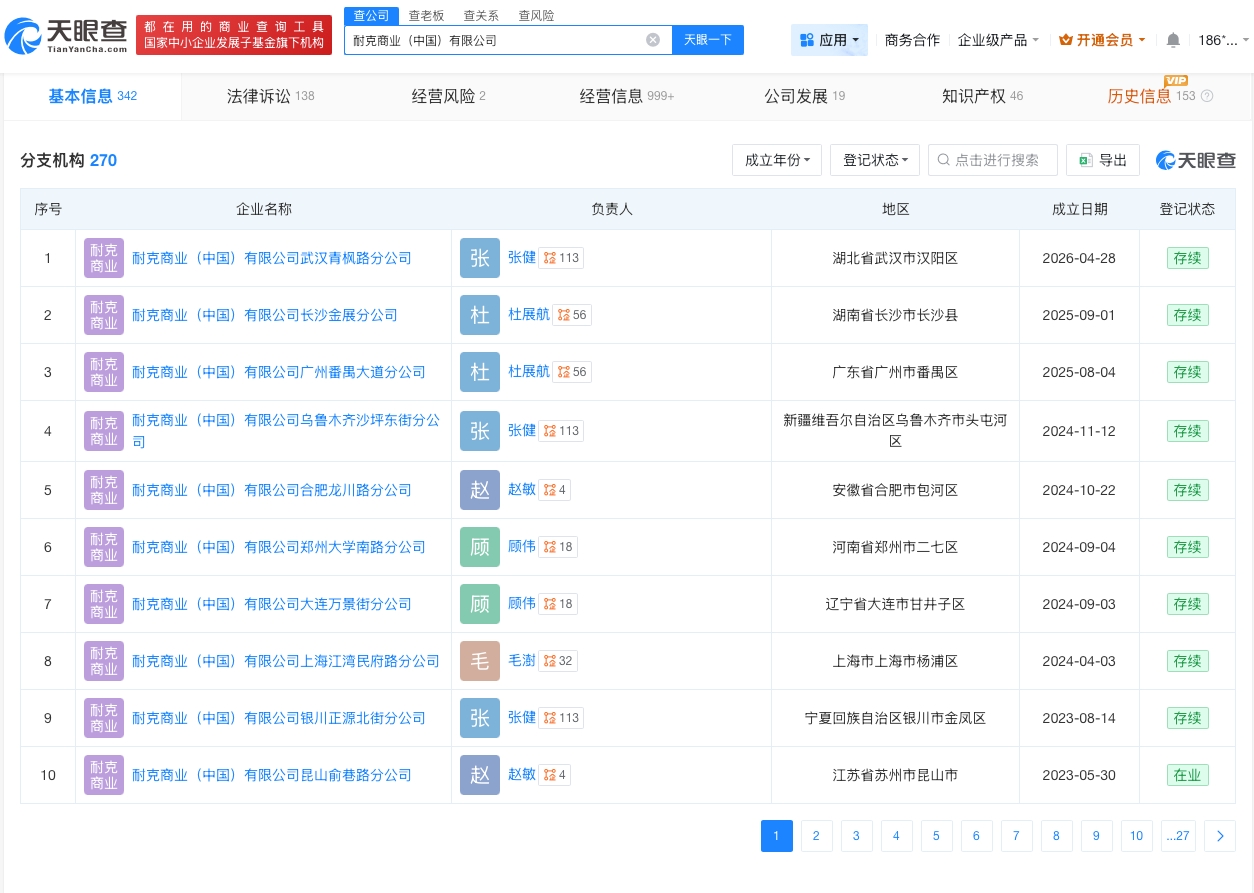Select the 查公司 search mode tab
The image size is (1254, 893).
click(x=372, y=16)
